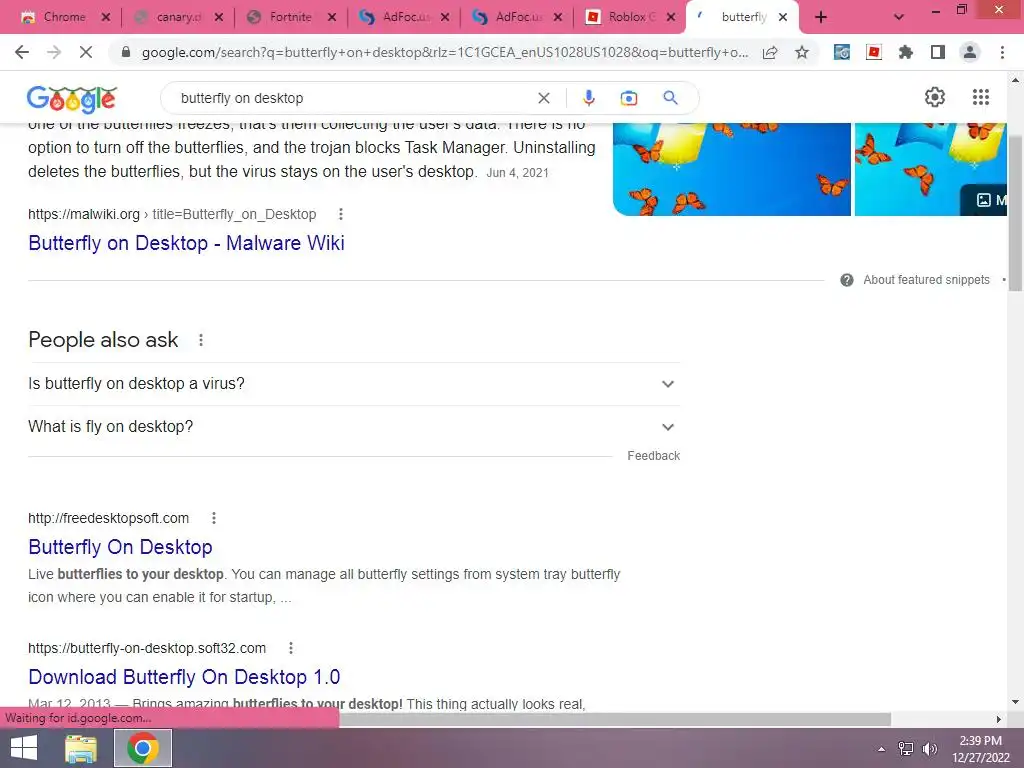1024x768 pixels.
Task: Open the volume speaker tray icon
Action: point(929,748)
